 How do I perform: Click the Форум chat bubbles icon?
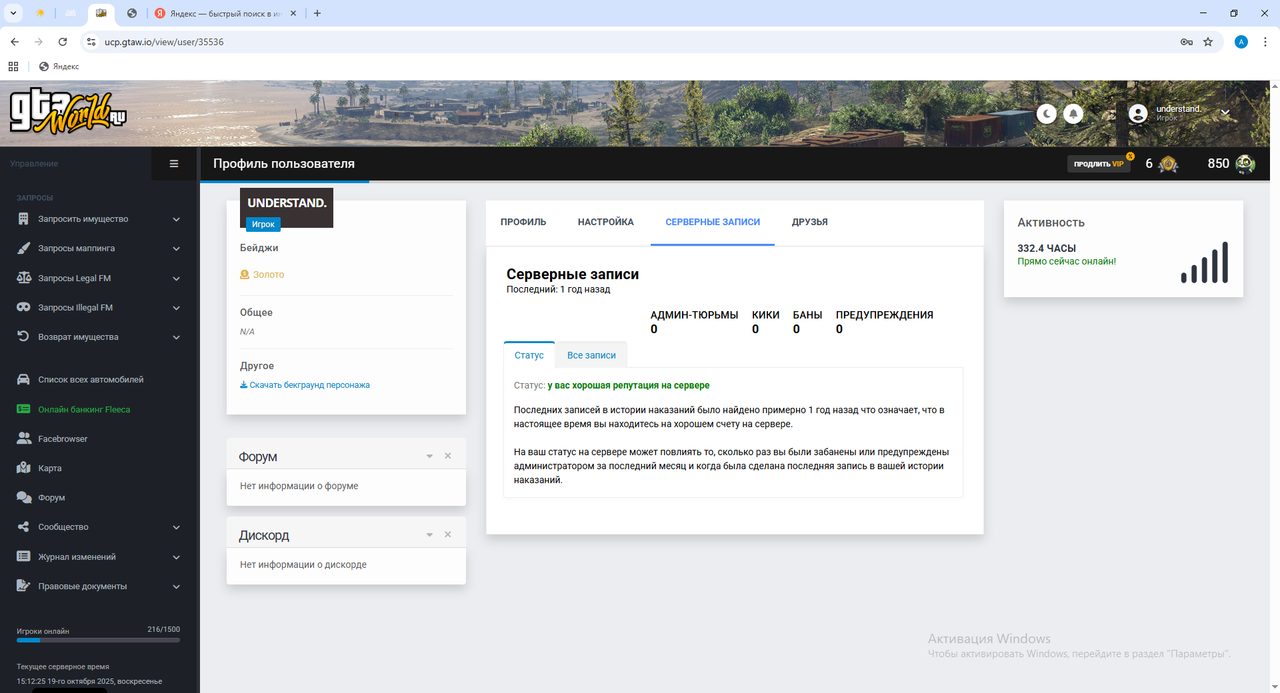pyautogui.click(x=24, y=497)
